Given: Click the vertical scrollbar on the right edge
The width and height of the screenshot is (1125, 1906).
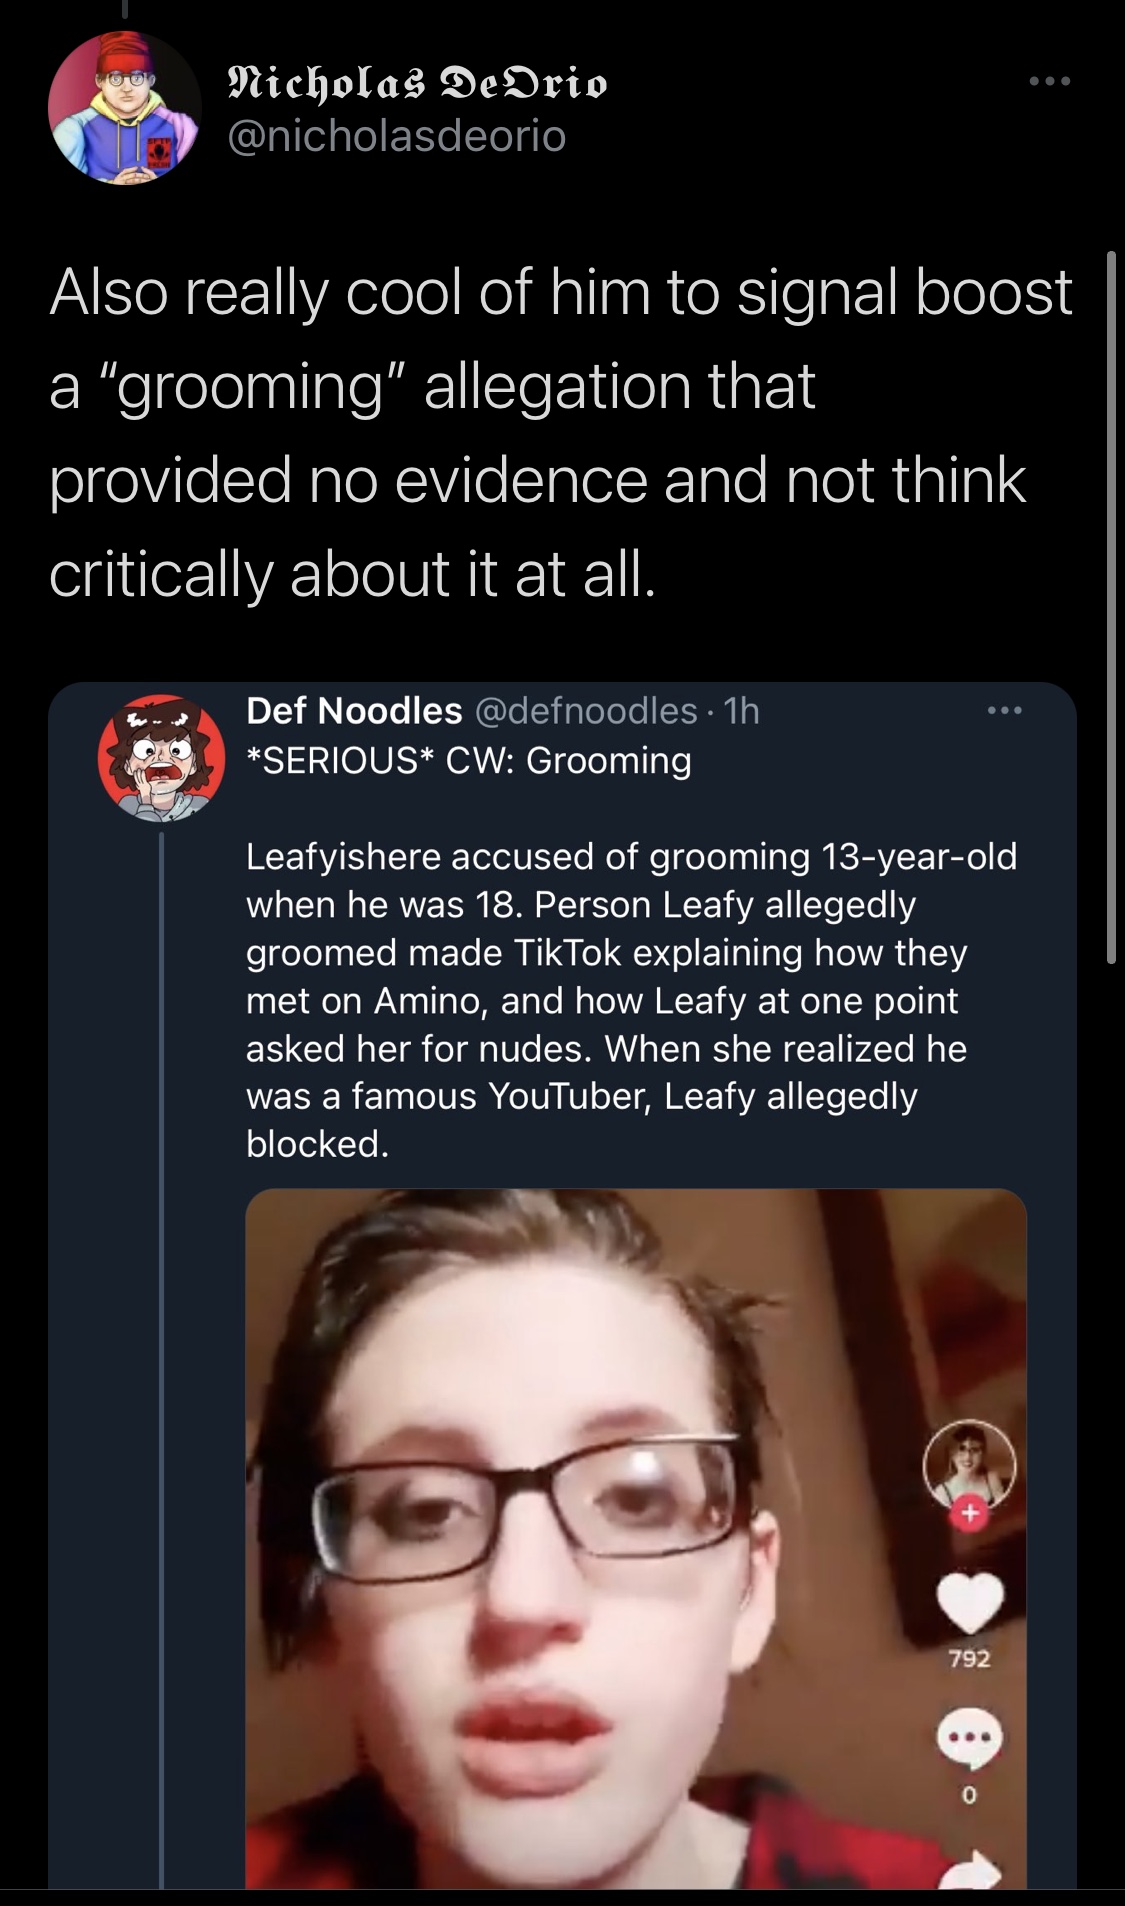Looking at the screenshot, I should (1110, 607).
